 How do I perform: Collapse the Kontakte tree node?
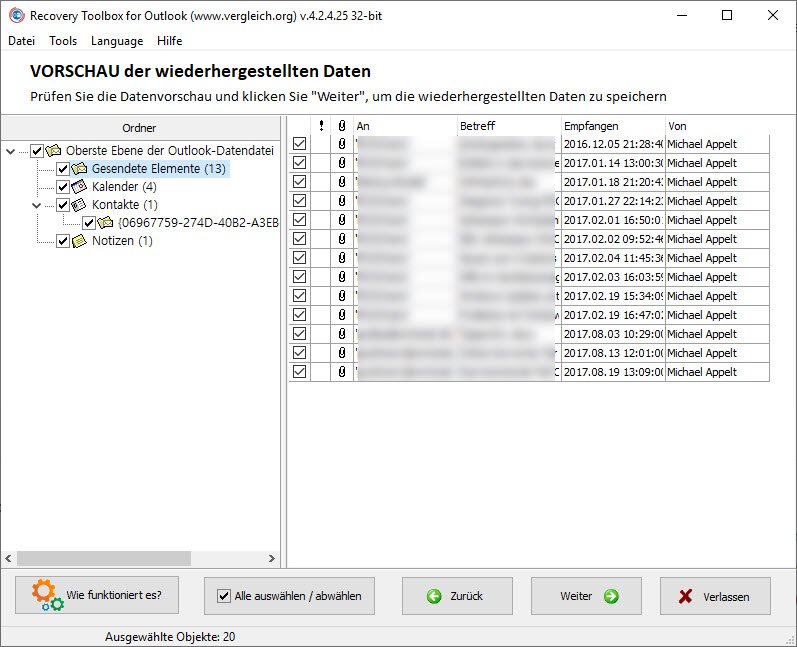pos(36,205)
